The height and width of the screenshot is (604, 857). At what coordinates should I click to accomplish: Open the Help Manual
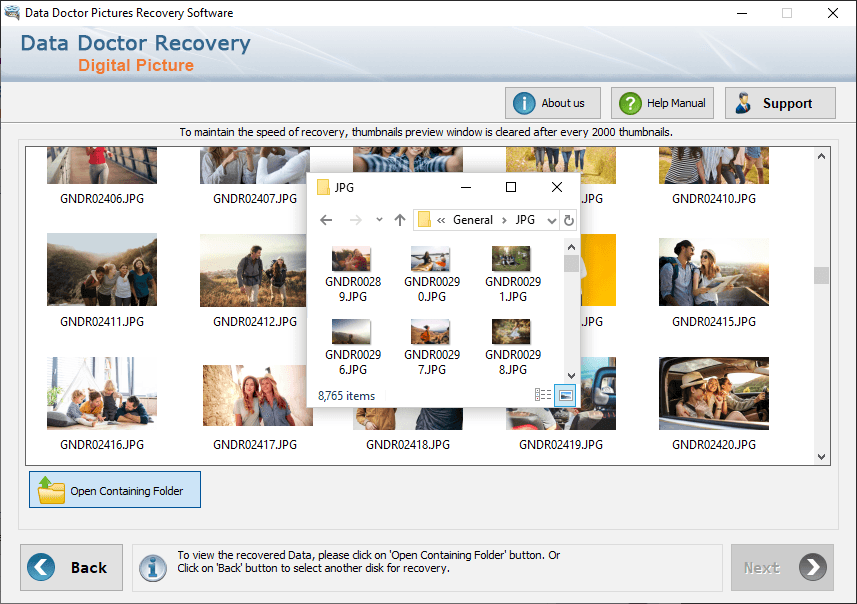click(662, 103)
